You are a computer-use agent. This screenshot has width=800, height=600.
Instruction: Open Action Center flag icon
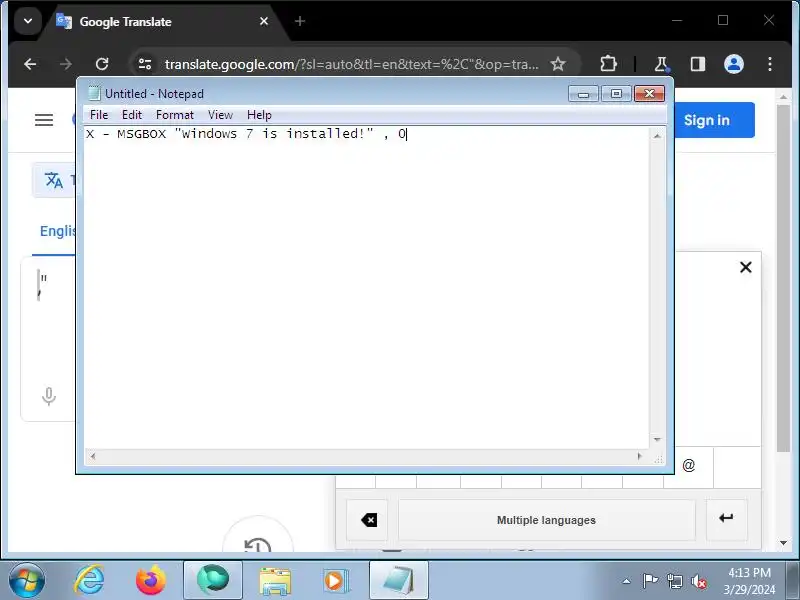650,581
